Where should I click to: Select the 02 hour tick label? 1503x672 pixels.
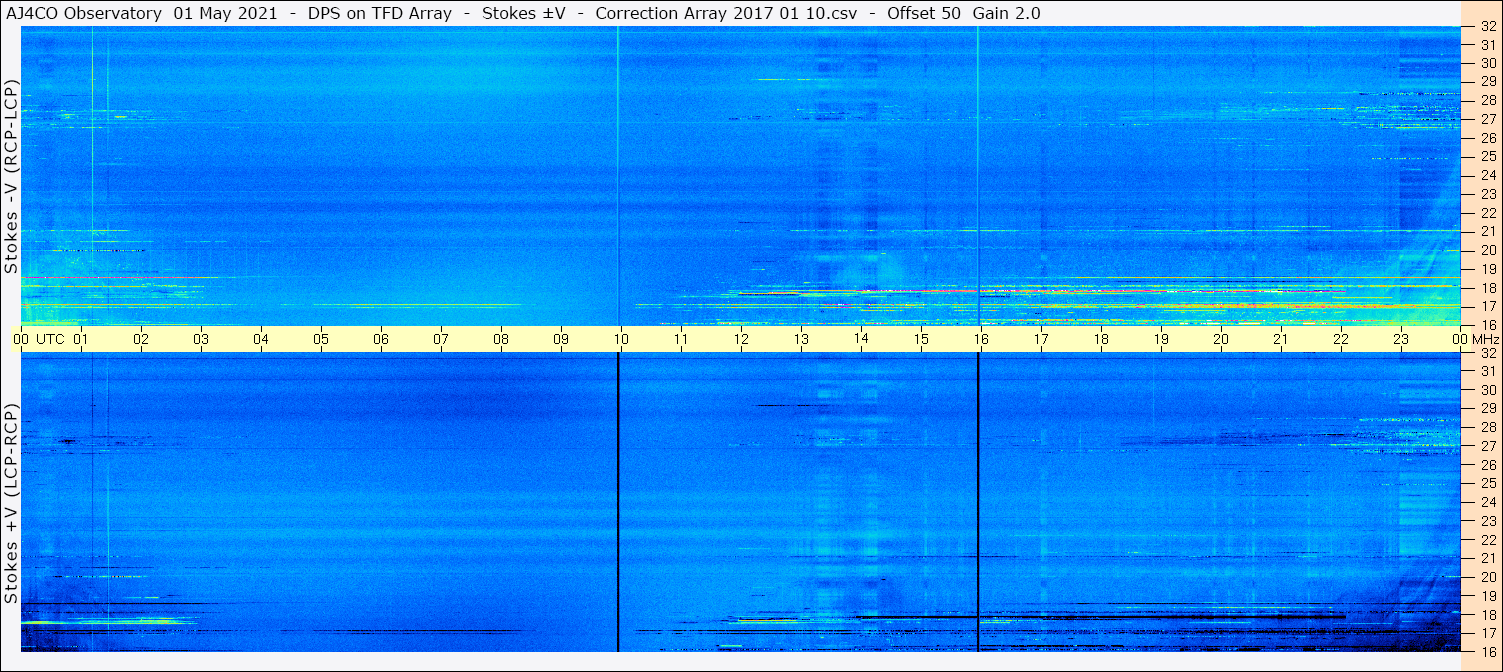[x=141, y=339]
